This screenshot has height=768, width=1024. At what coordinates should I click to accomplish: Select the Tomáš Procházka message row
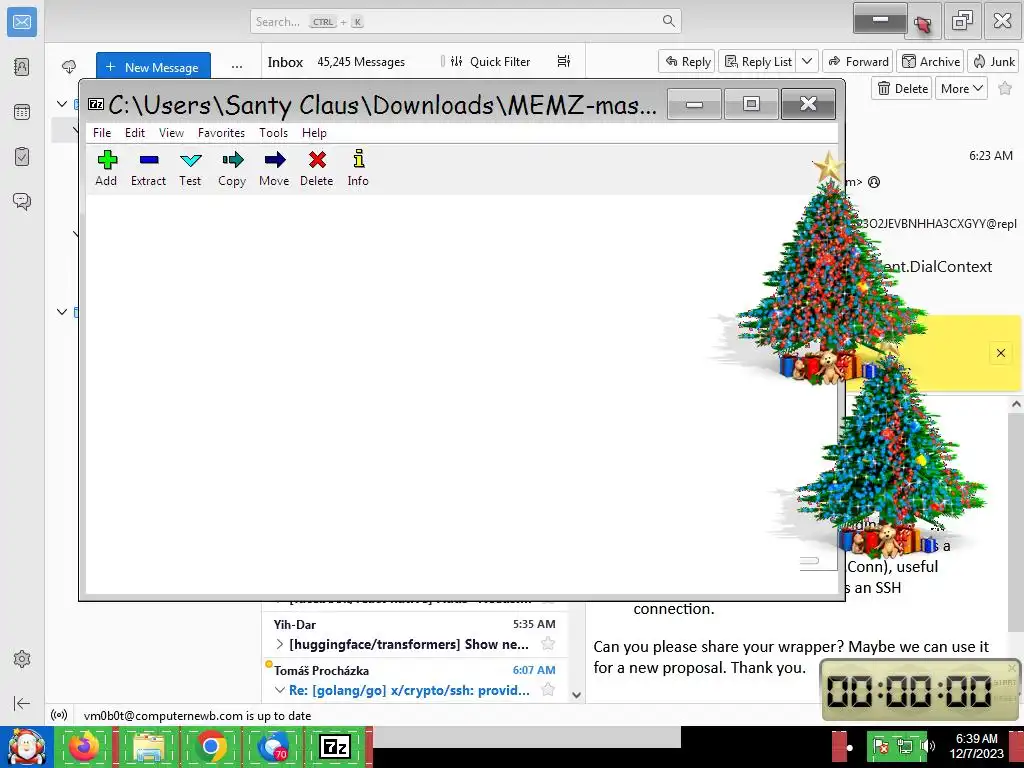[415, 680]
